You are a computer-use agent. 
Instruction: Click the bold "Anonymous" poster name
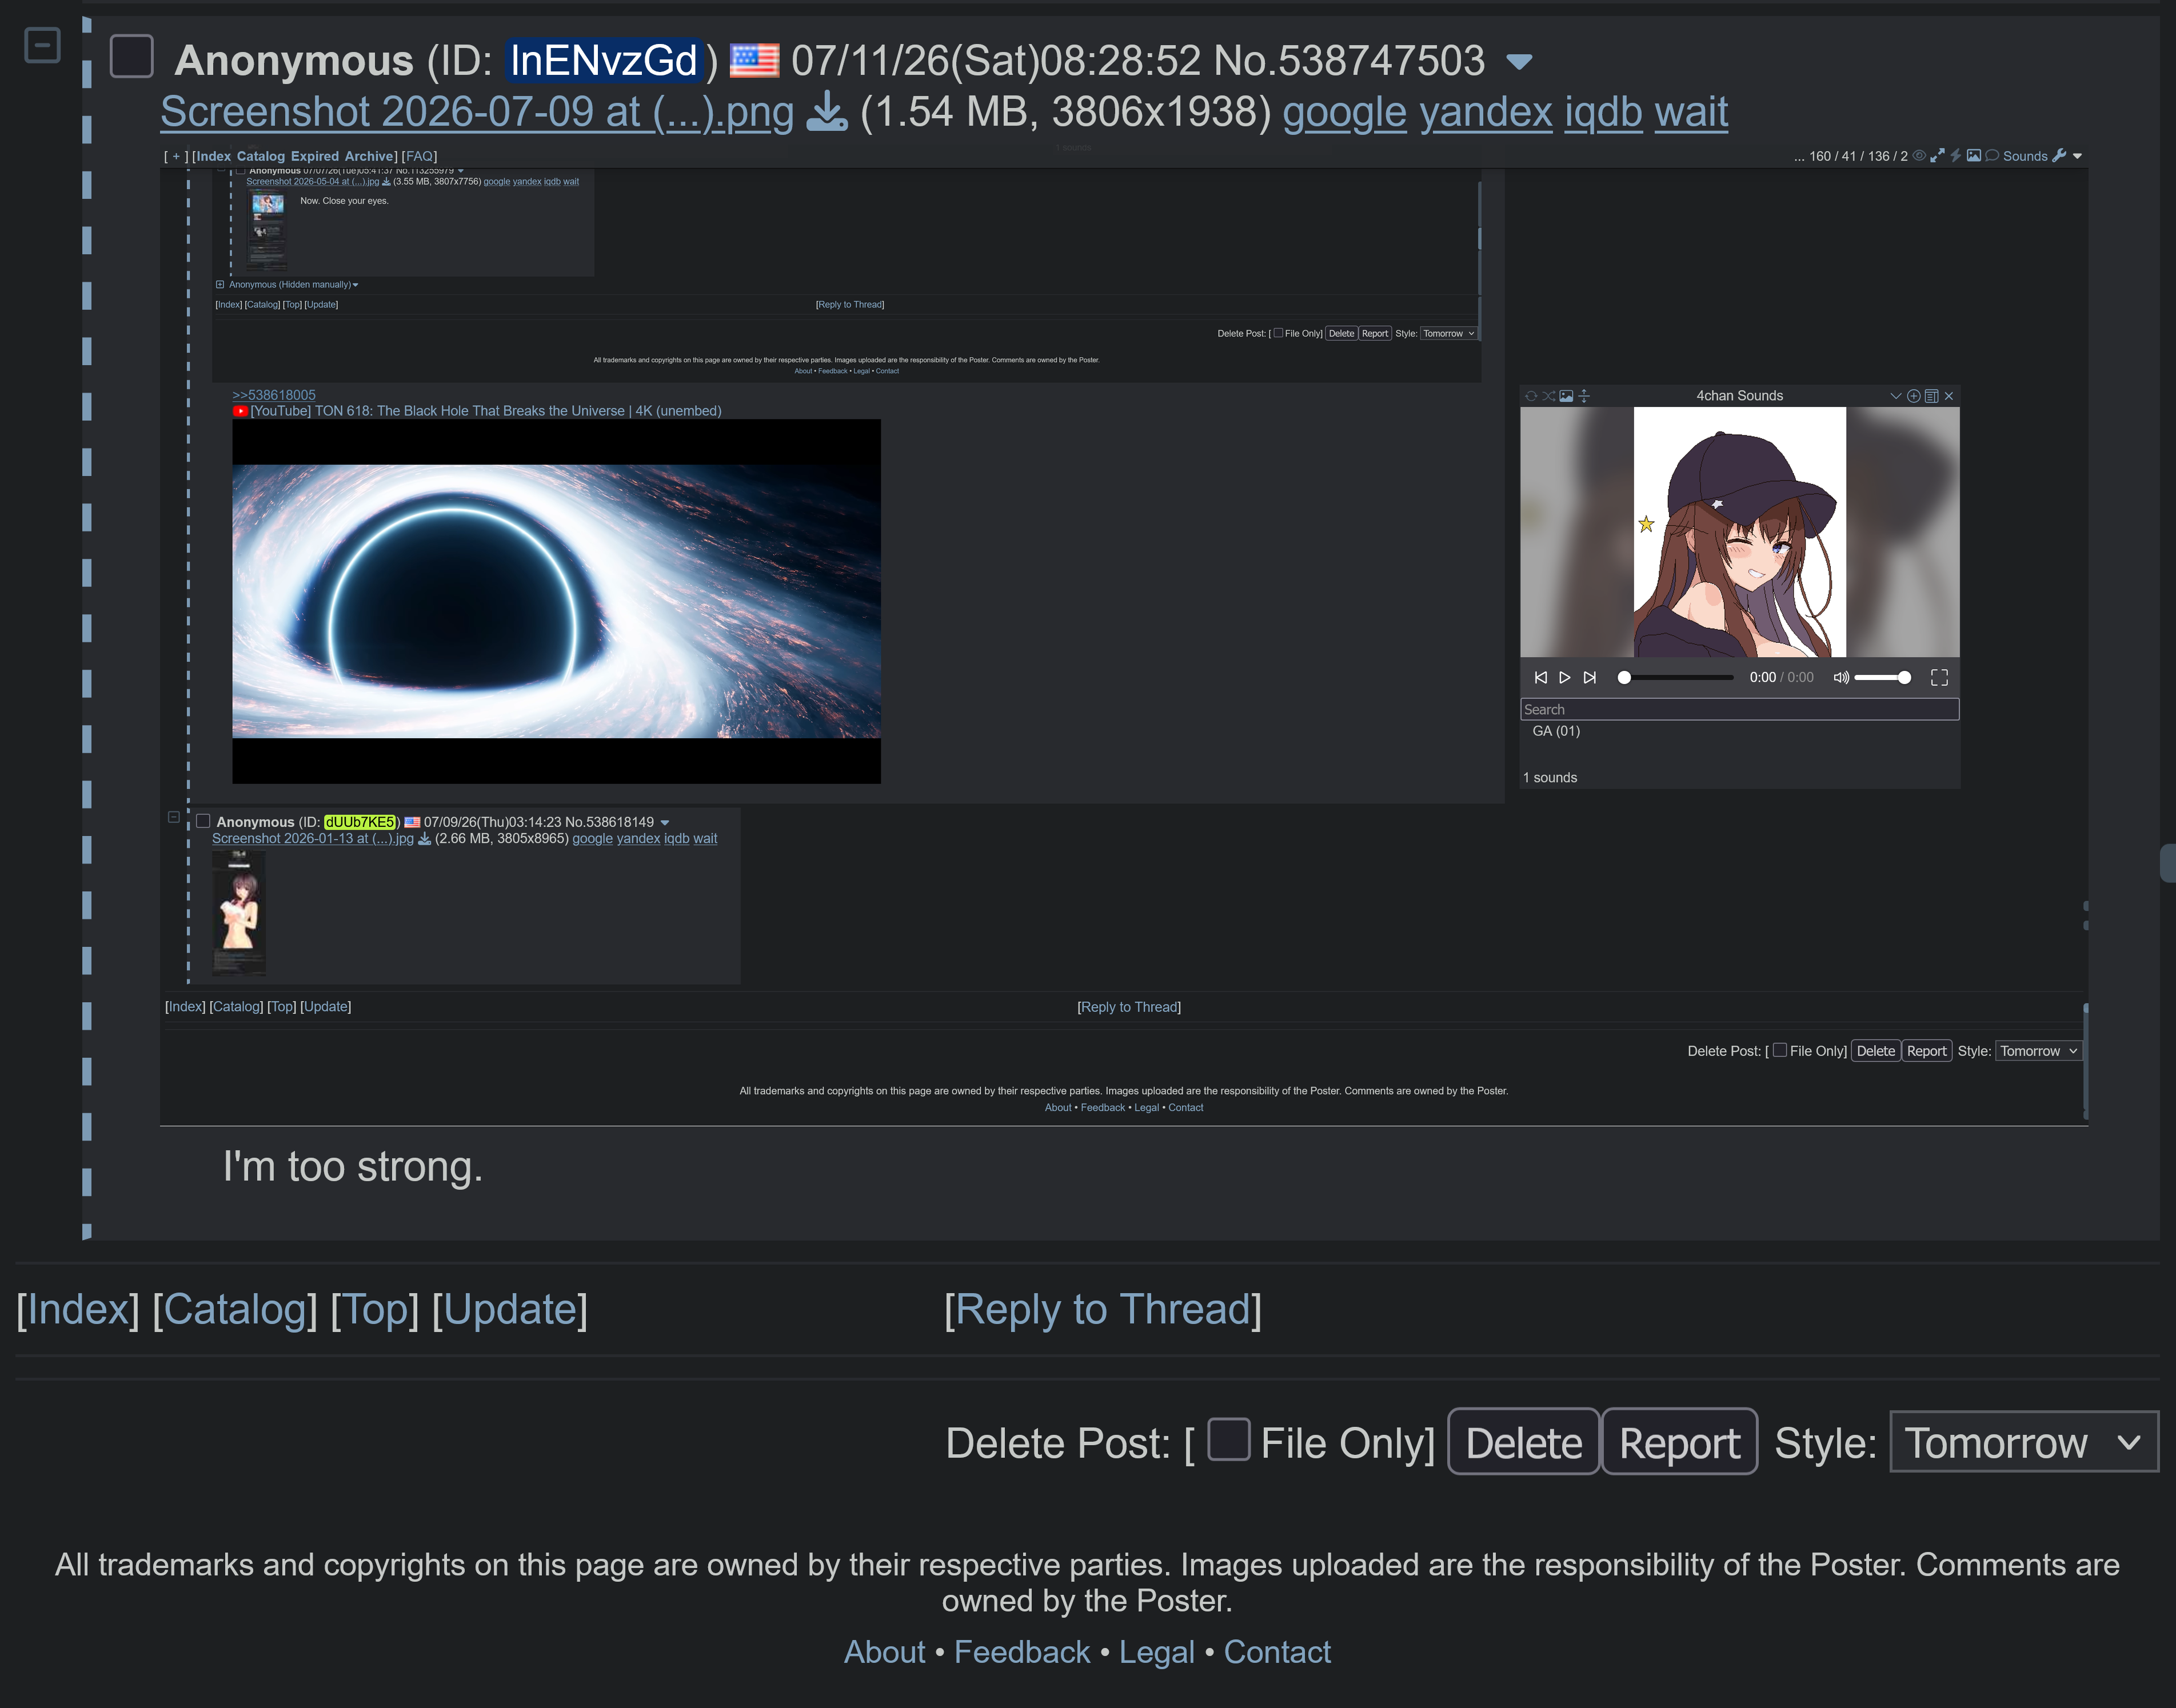[x=294, y=61]
